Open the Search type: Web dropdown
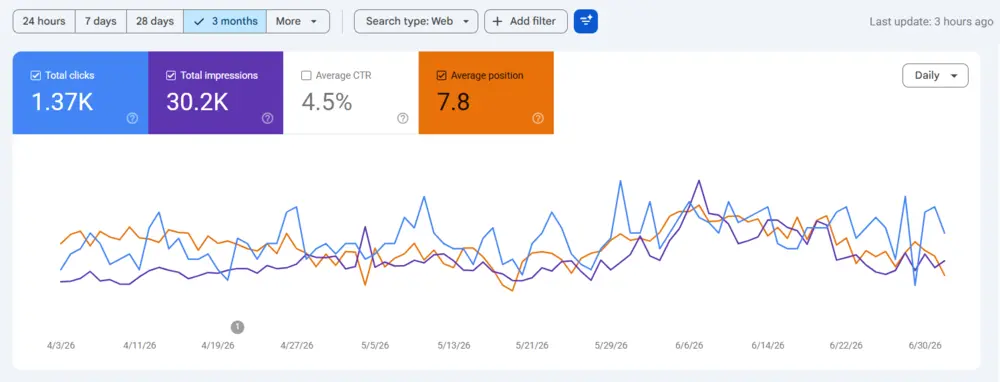 tap(416, 21)
